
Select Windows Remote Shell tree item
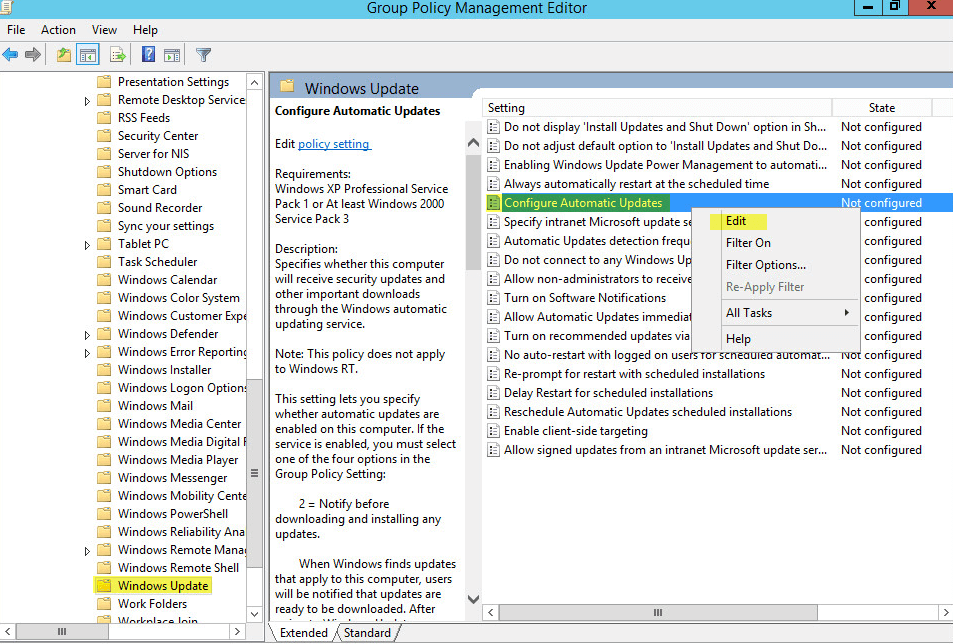(x=178, y=567)
